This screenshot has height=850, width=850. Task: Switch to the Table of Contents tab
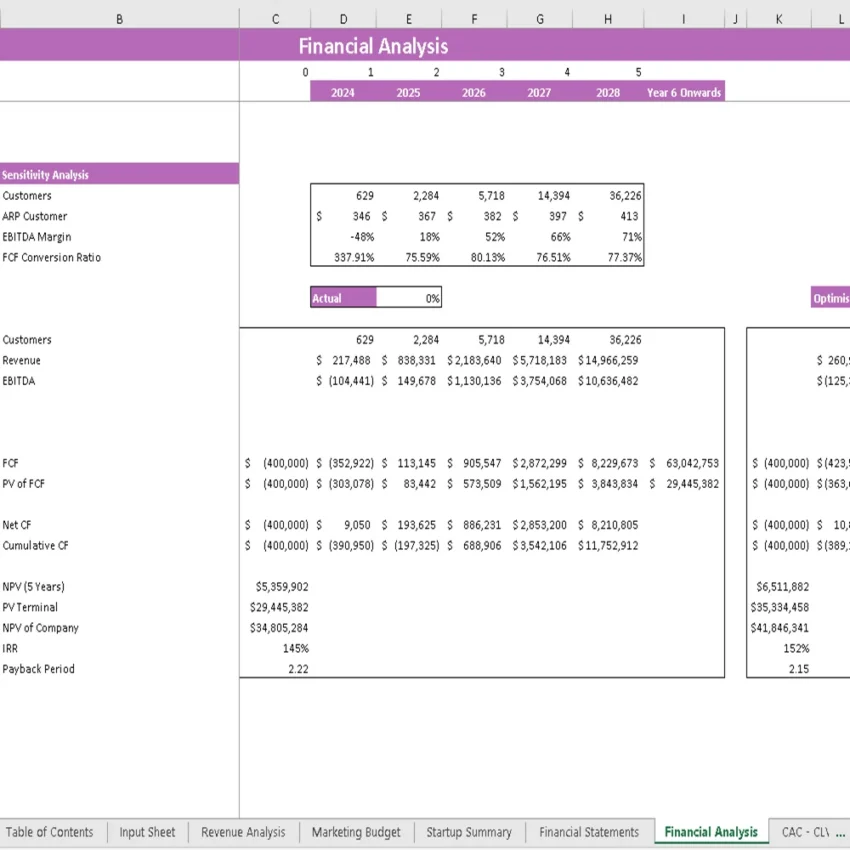50,831
